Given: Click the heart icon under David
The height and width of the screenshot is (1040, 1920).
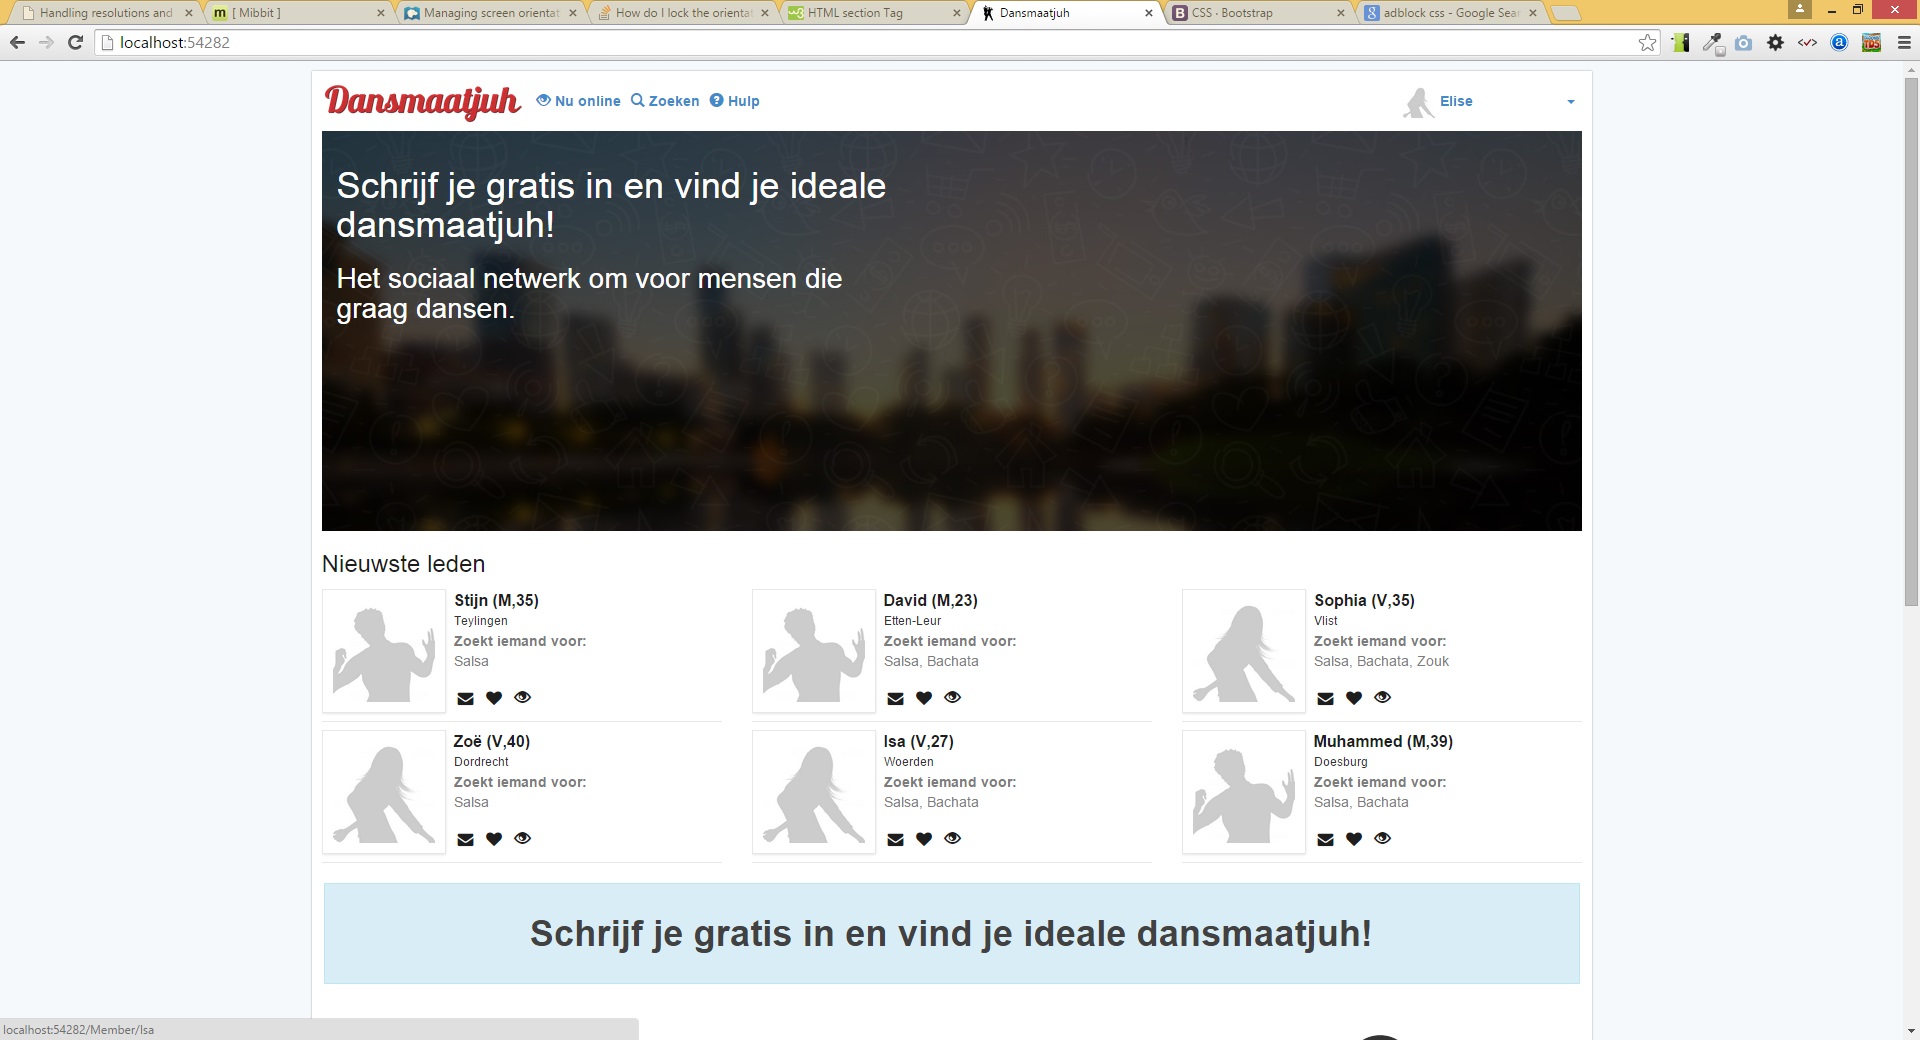Looking at the screenshot, I should coord(924,698).
